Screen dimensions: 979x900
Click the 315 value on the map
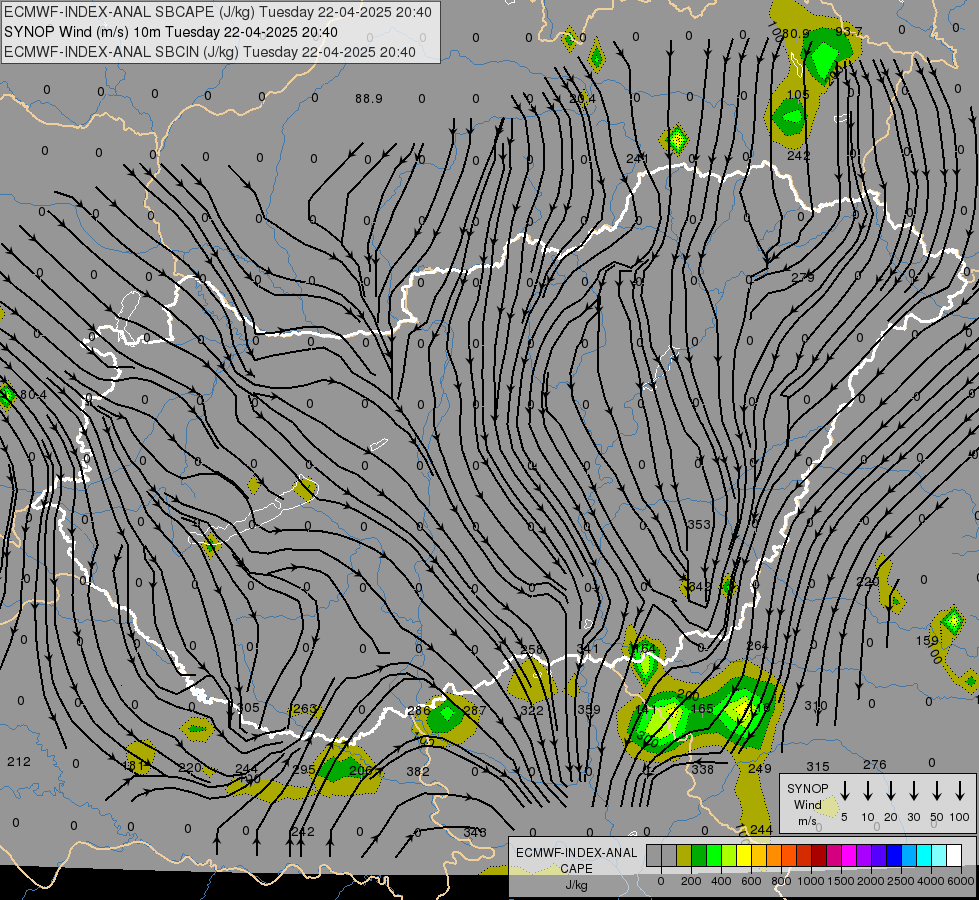pos(818,766)
